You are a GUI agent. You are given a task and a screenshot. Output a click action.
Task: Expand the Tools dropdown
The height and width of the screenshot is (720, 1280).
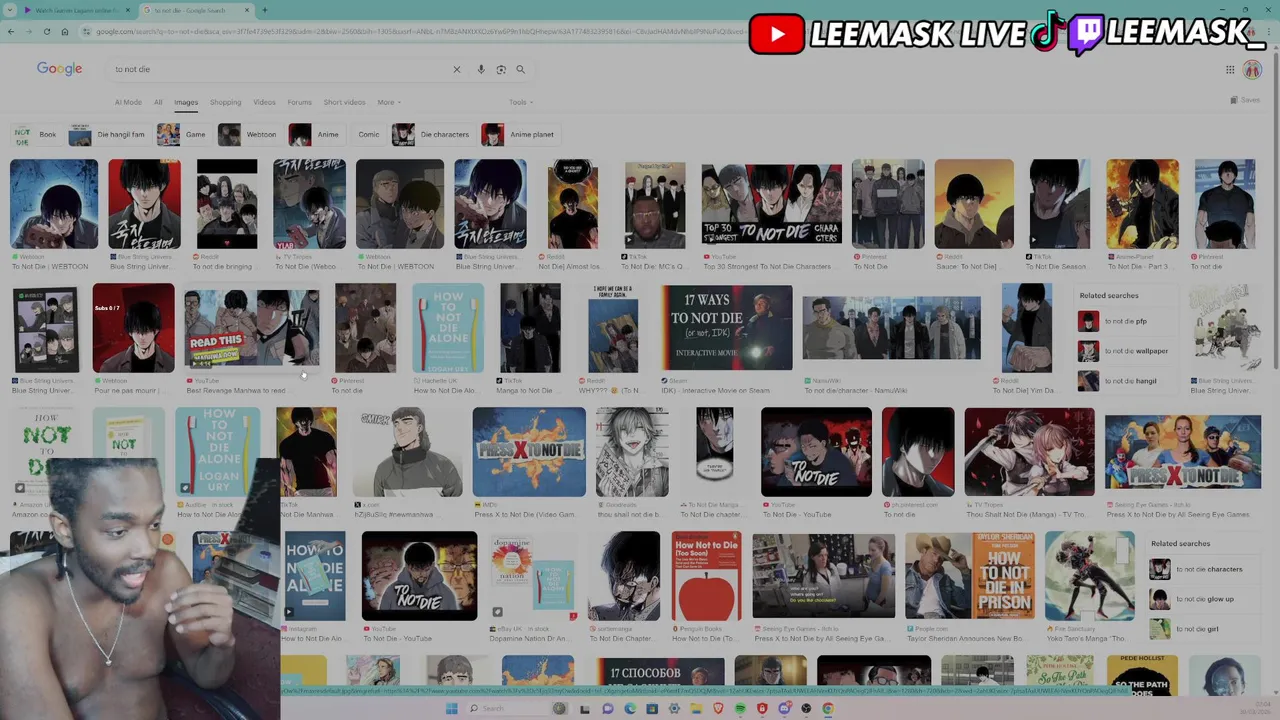520,102
